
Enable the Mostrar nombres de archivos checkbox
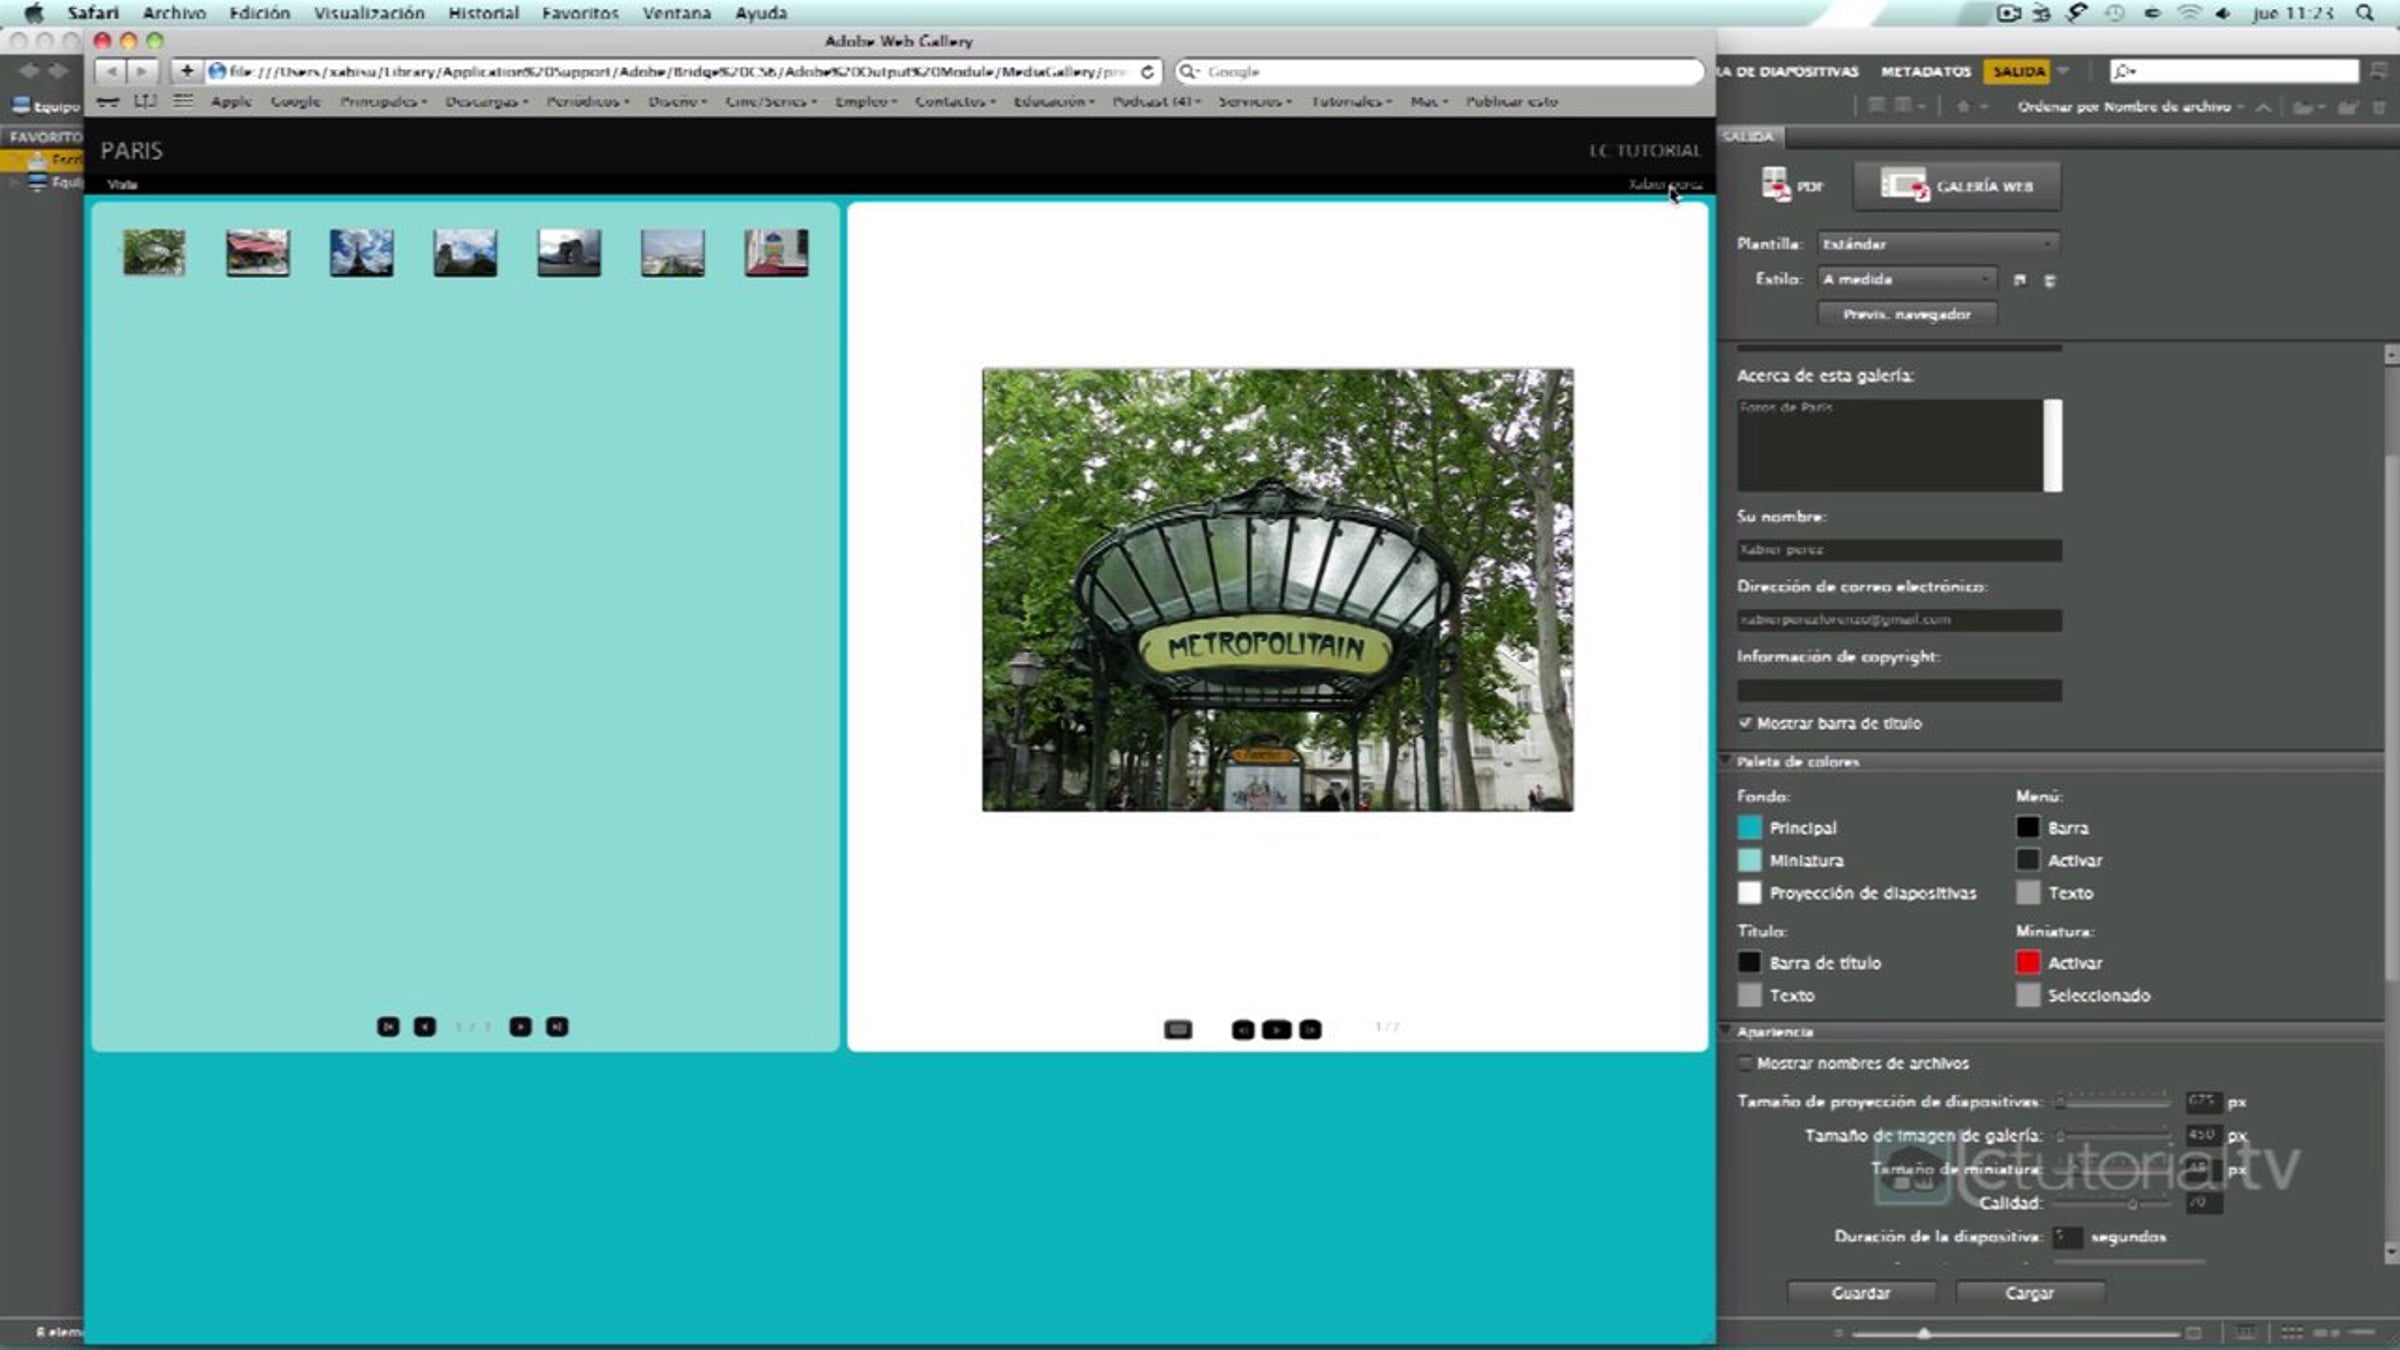click(1745, 1063)
